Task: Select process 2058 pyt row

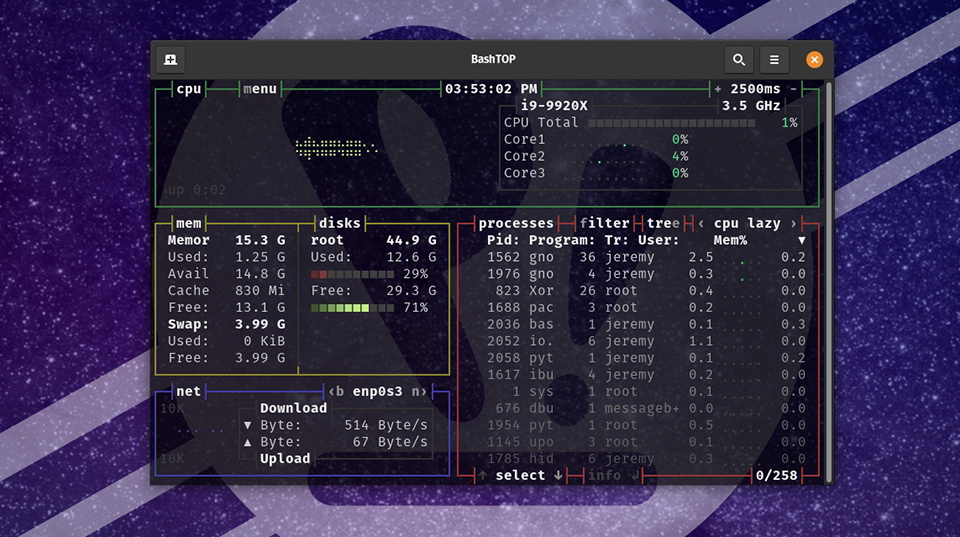Action: tap(646, 358)
